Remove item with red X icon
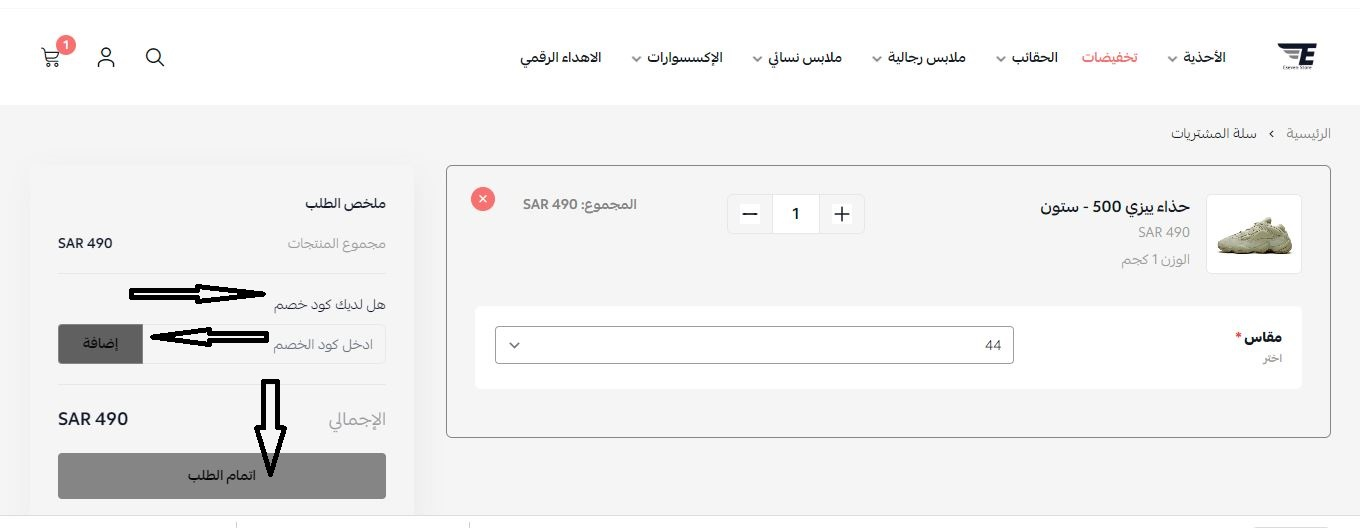This screenshot has width=1360, height=528. pyautogui.click(x=483, y=199)
